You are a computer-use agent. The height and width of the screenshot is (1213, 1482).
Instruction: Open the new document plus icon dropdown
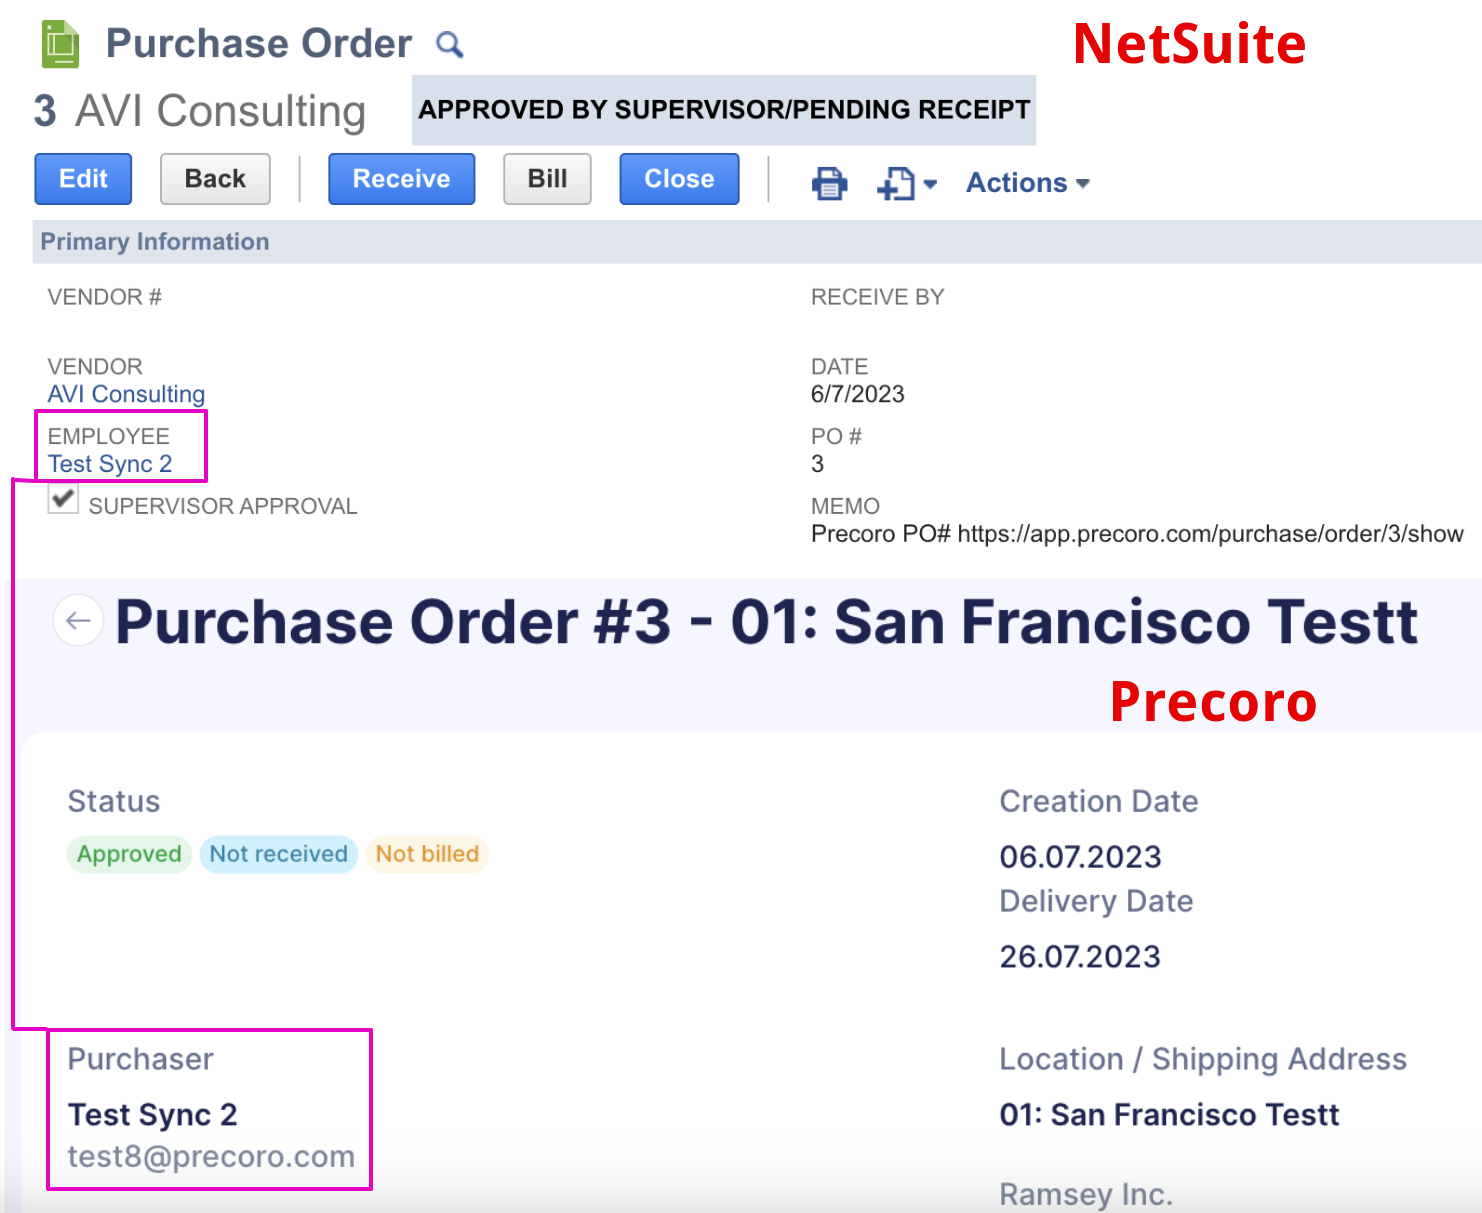pos(906,183)
